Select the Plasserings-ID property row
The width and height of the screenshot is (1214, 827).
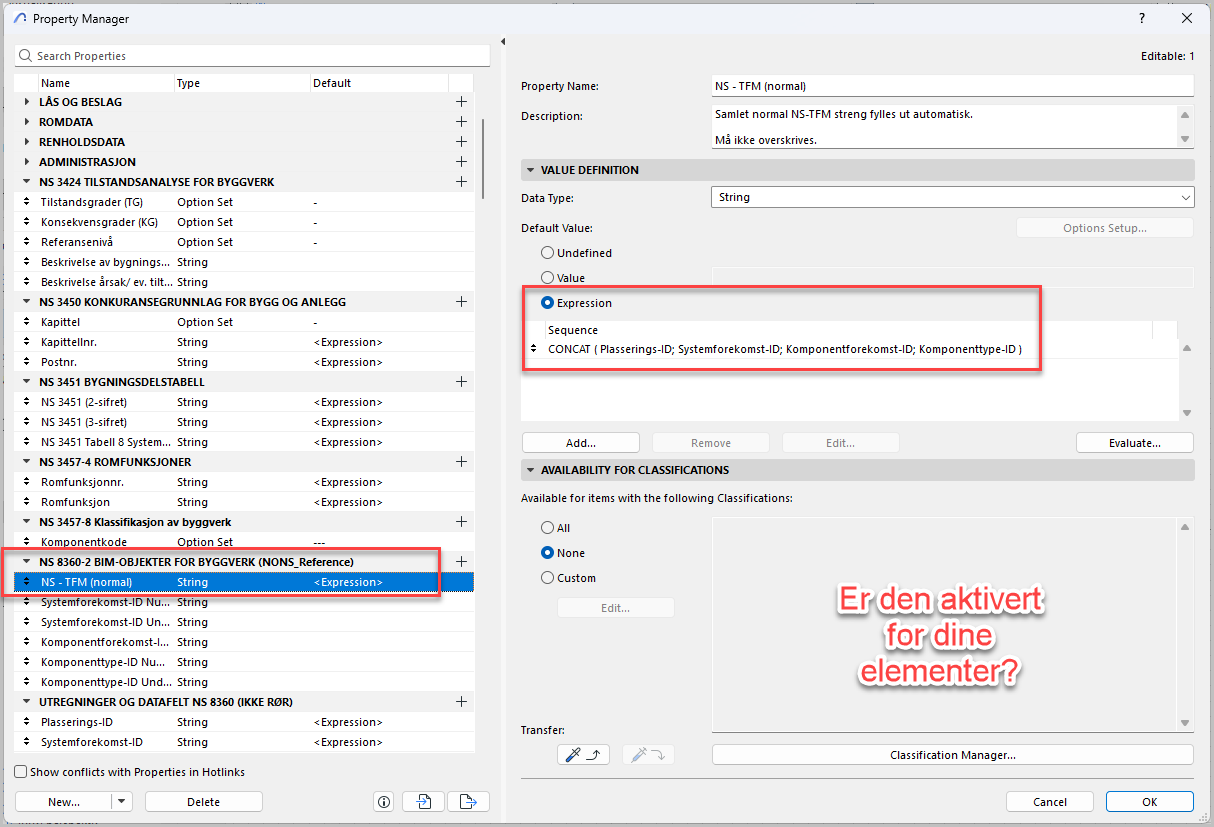click(77, 722)
